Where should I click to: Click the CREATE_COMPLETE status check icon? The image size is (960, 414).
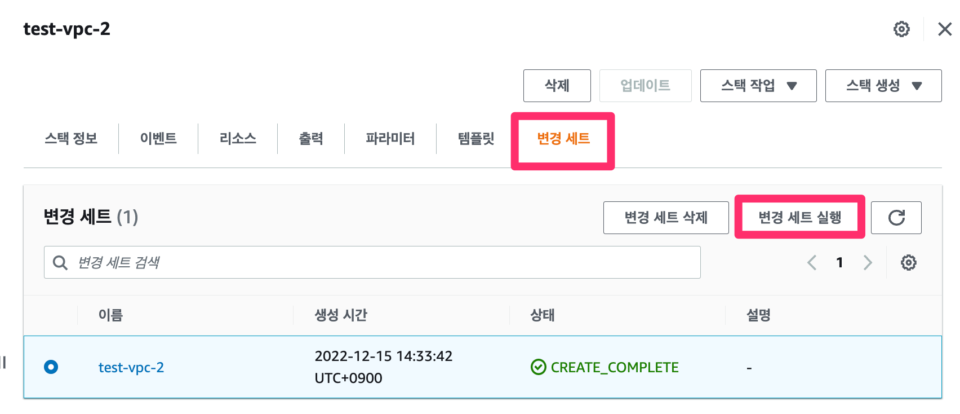(538, 367)
